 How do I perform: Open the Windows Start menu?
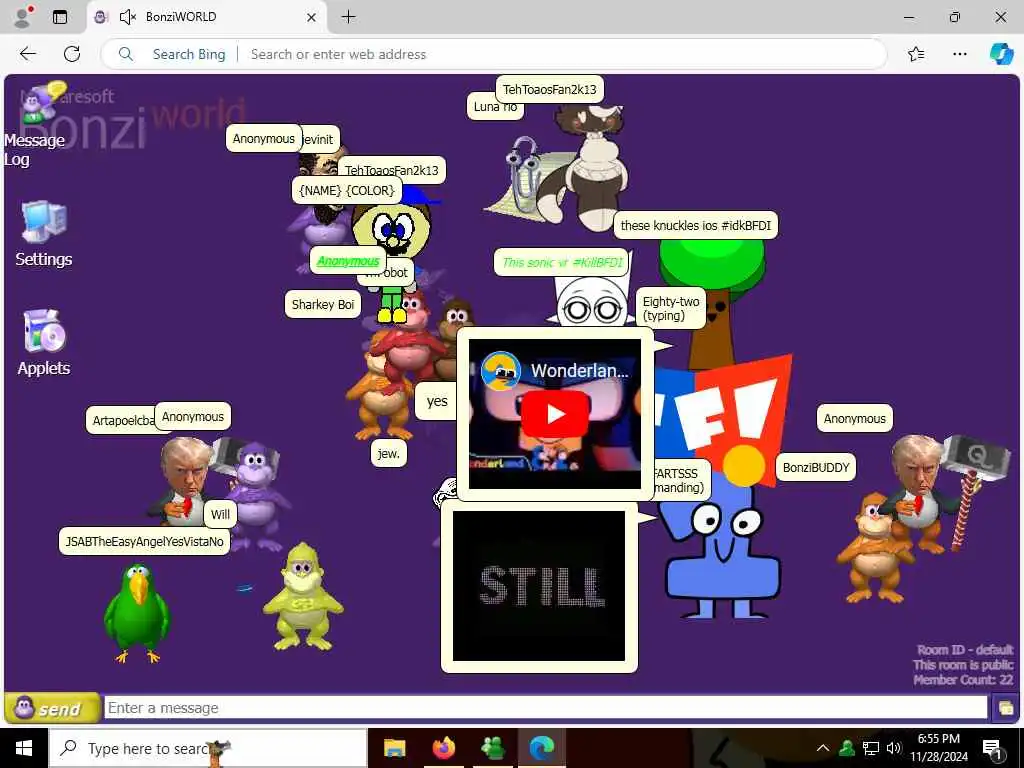coord(24,748)
